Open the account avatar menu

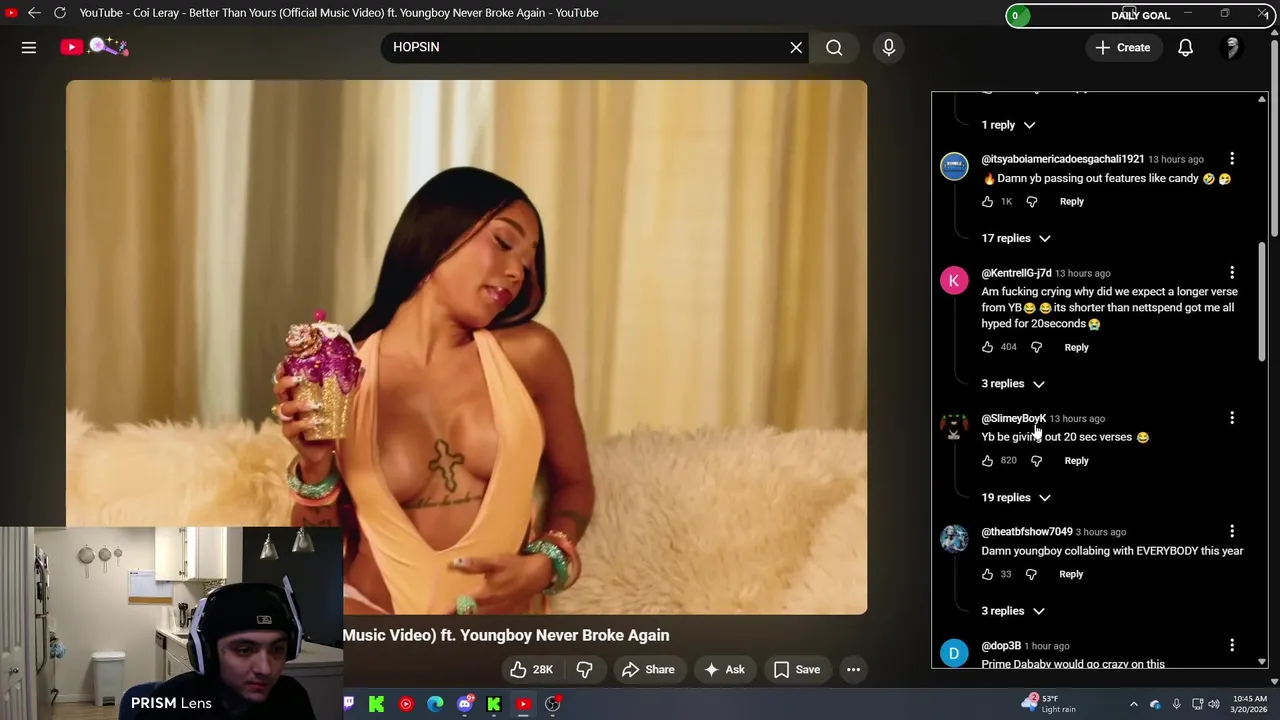click(x=1232, y=47)
